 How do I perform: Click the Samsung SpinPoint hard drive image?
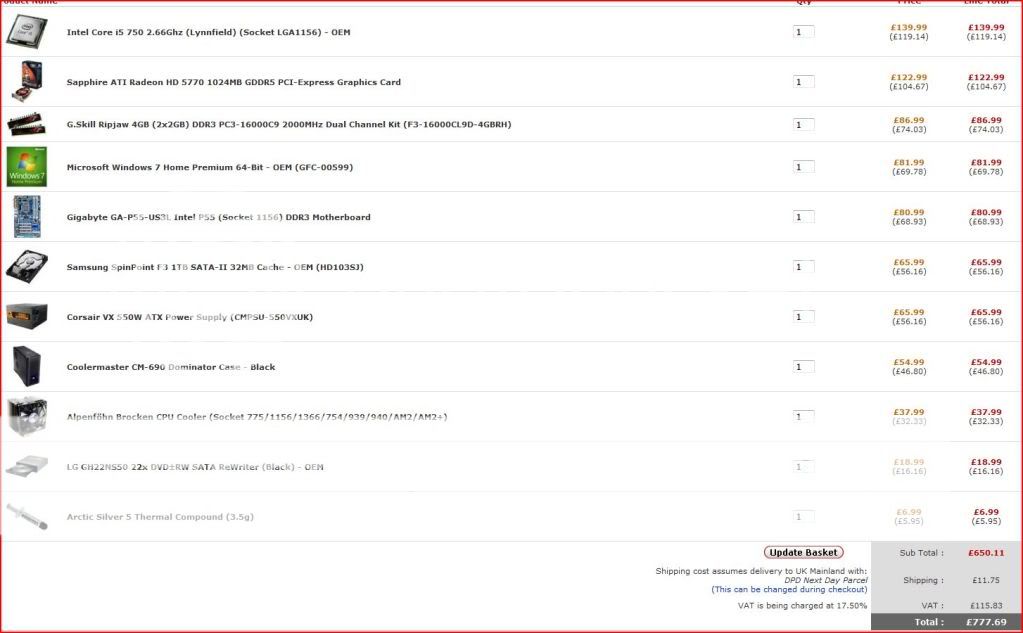click(26, 267)
